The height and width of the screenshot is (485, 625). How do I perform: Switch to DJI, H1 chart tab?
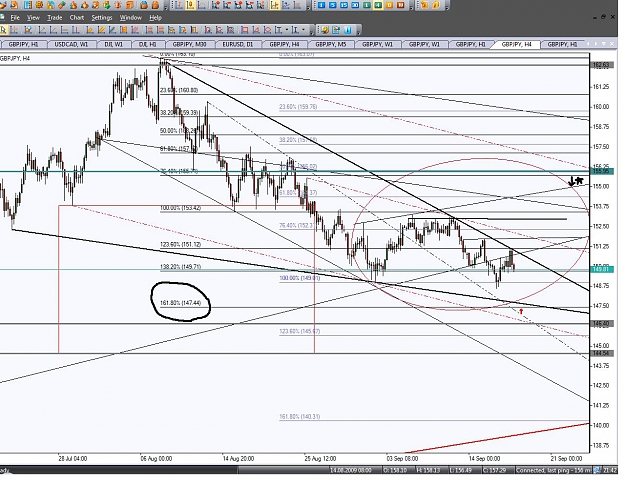[x=147, y=44]
